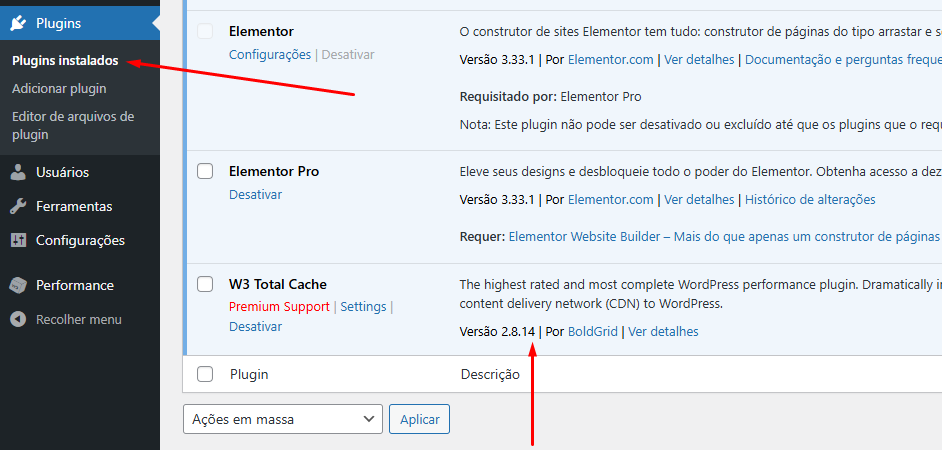Image resolution: width=942 pixels, height=450 pixels.
Task: Click greyed Desativar link under Elementor
Action: pos(348,55)
